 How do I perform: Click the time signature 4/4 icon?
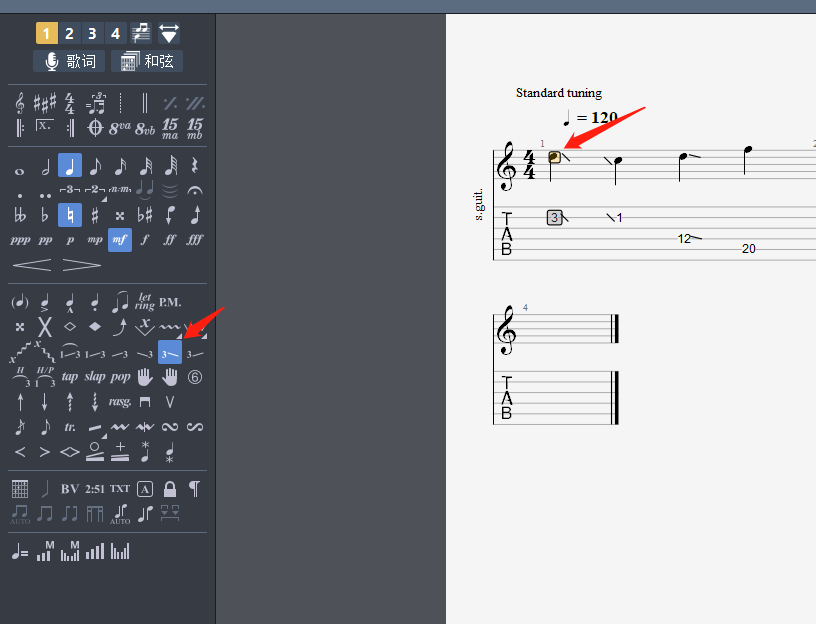(x=70, y=103)
